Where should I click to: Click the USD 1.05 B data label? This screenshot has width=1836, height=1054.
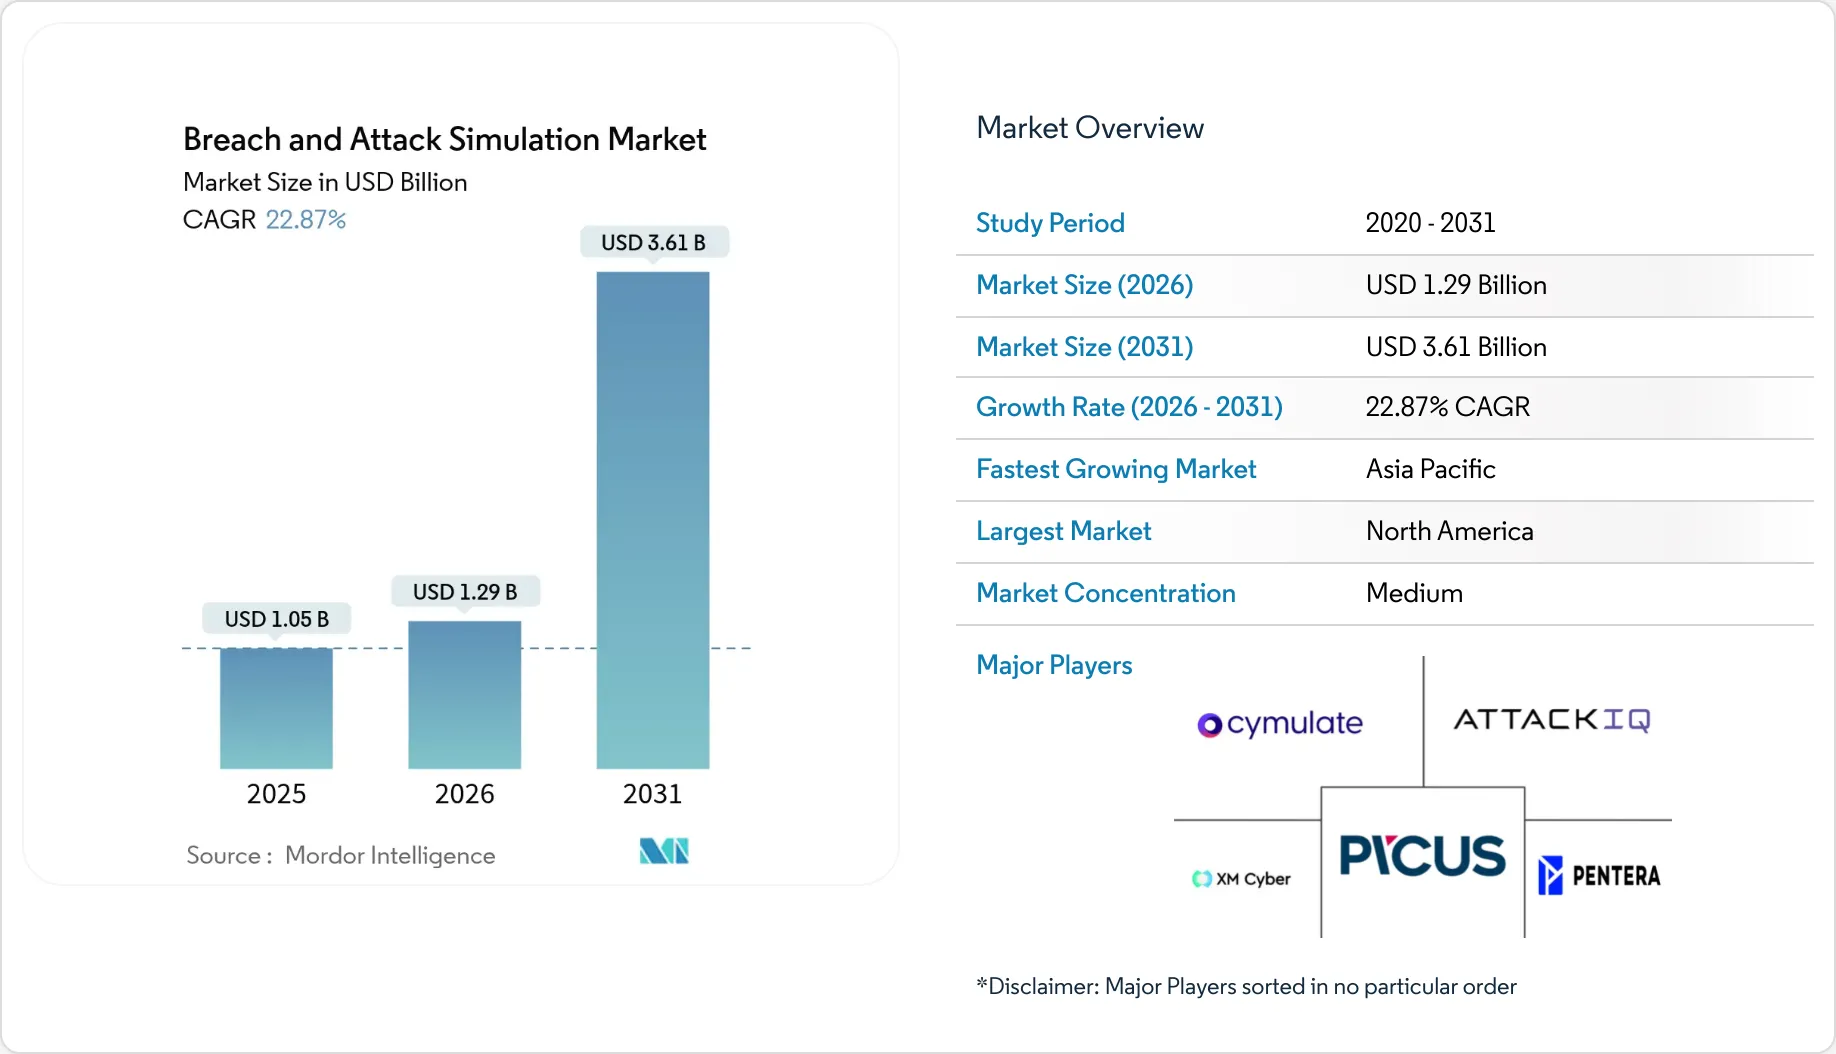[x=277, y=619]
